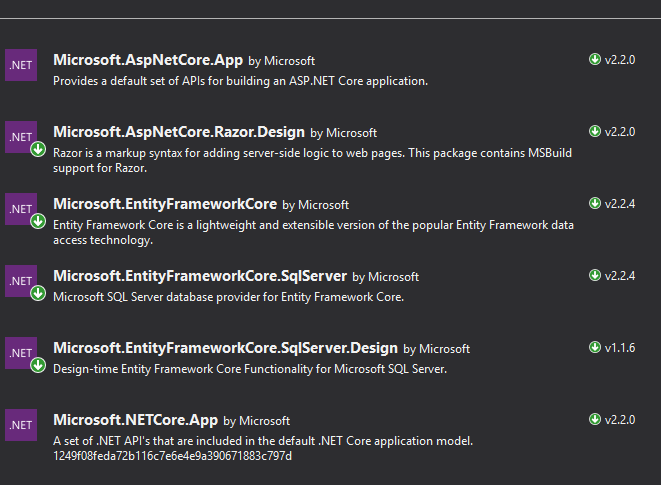This screenshot has width=661, height=485.
Task: Click description 'Design-time Entity Framework Core Functionality'
Action: tap(250, 369)
